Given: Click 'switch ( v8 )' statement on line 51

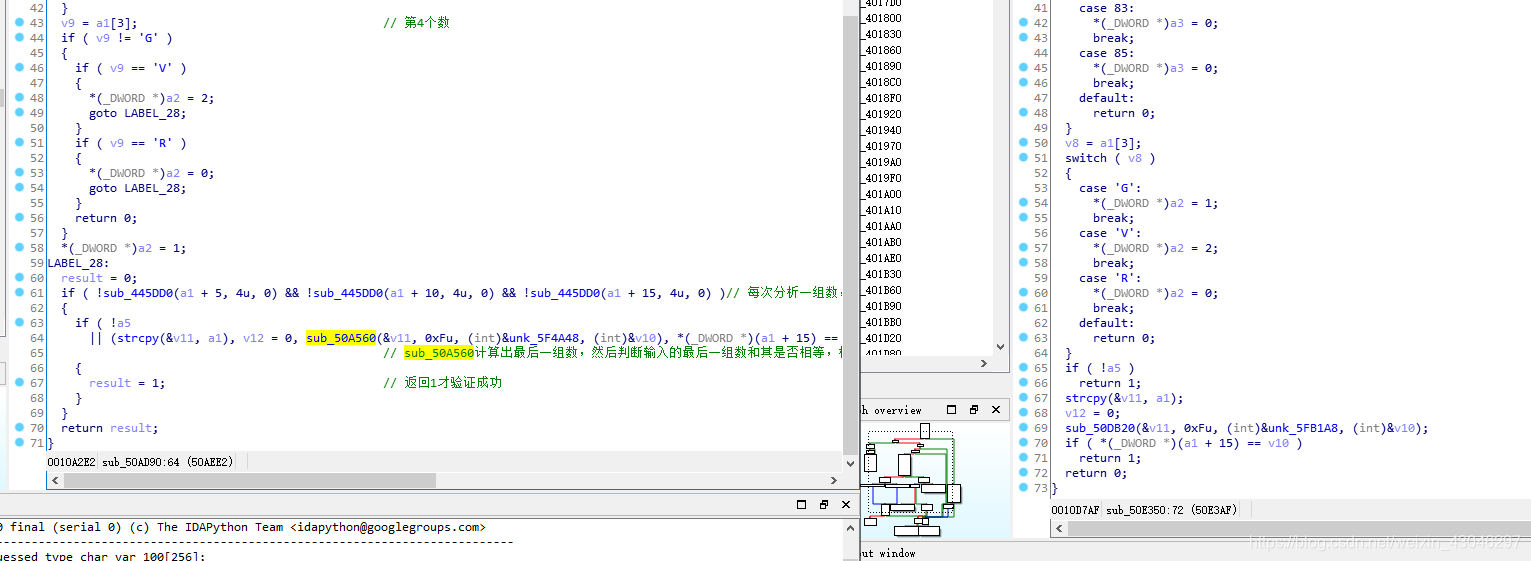Looking at the screenshot, I should pos(1110,157).
